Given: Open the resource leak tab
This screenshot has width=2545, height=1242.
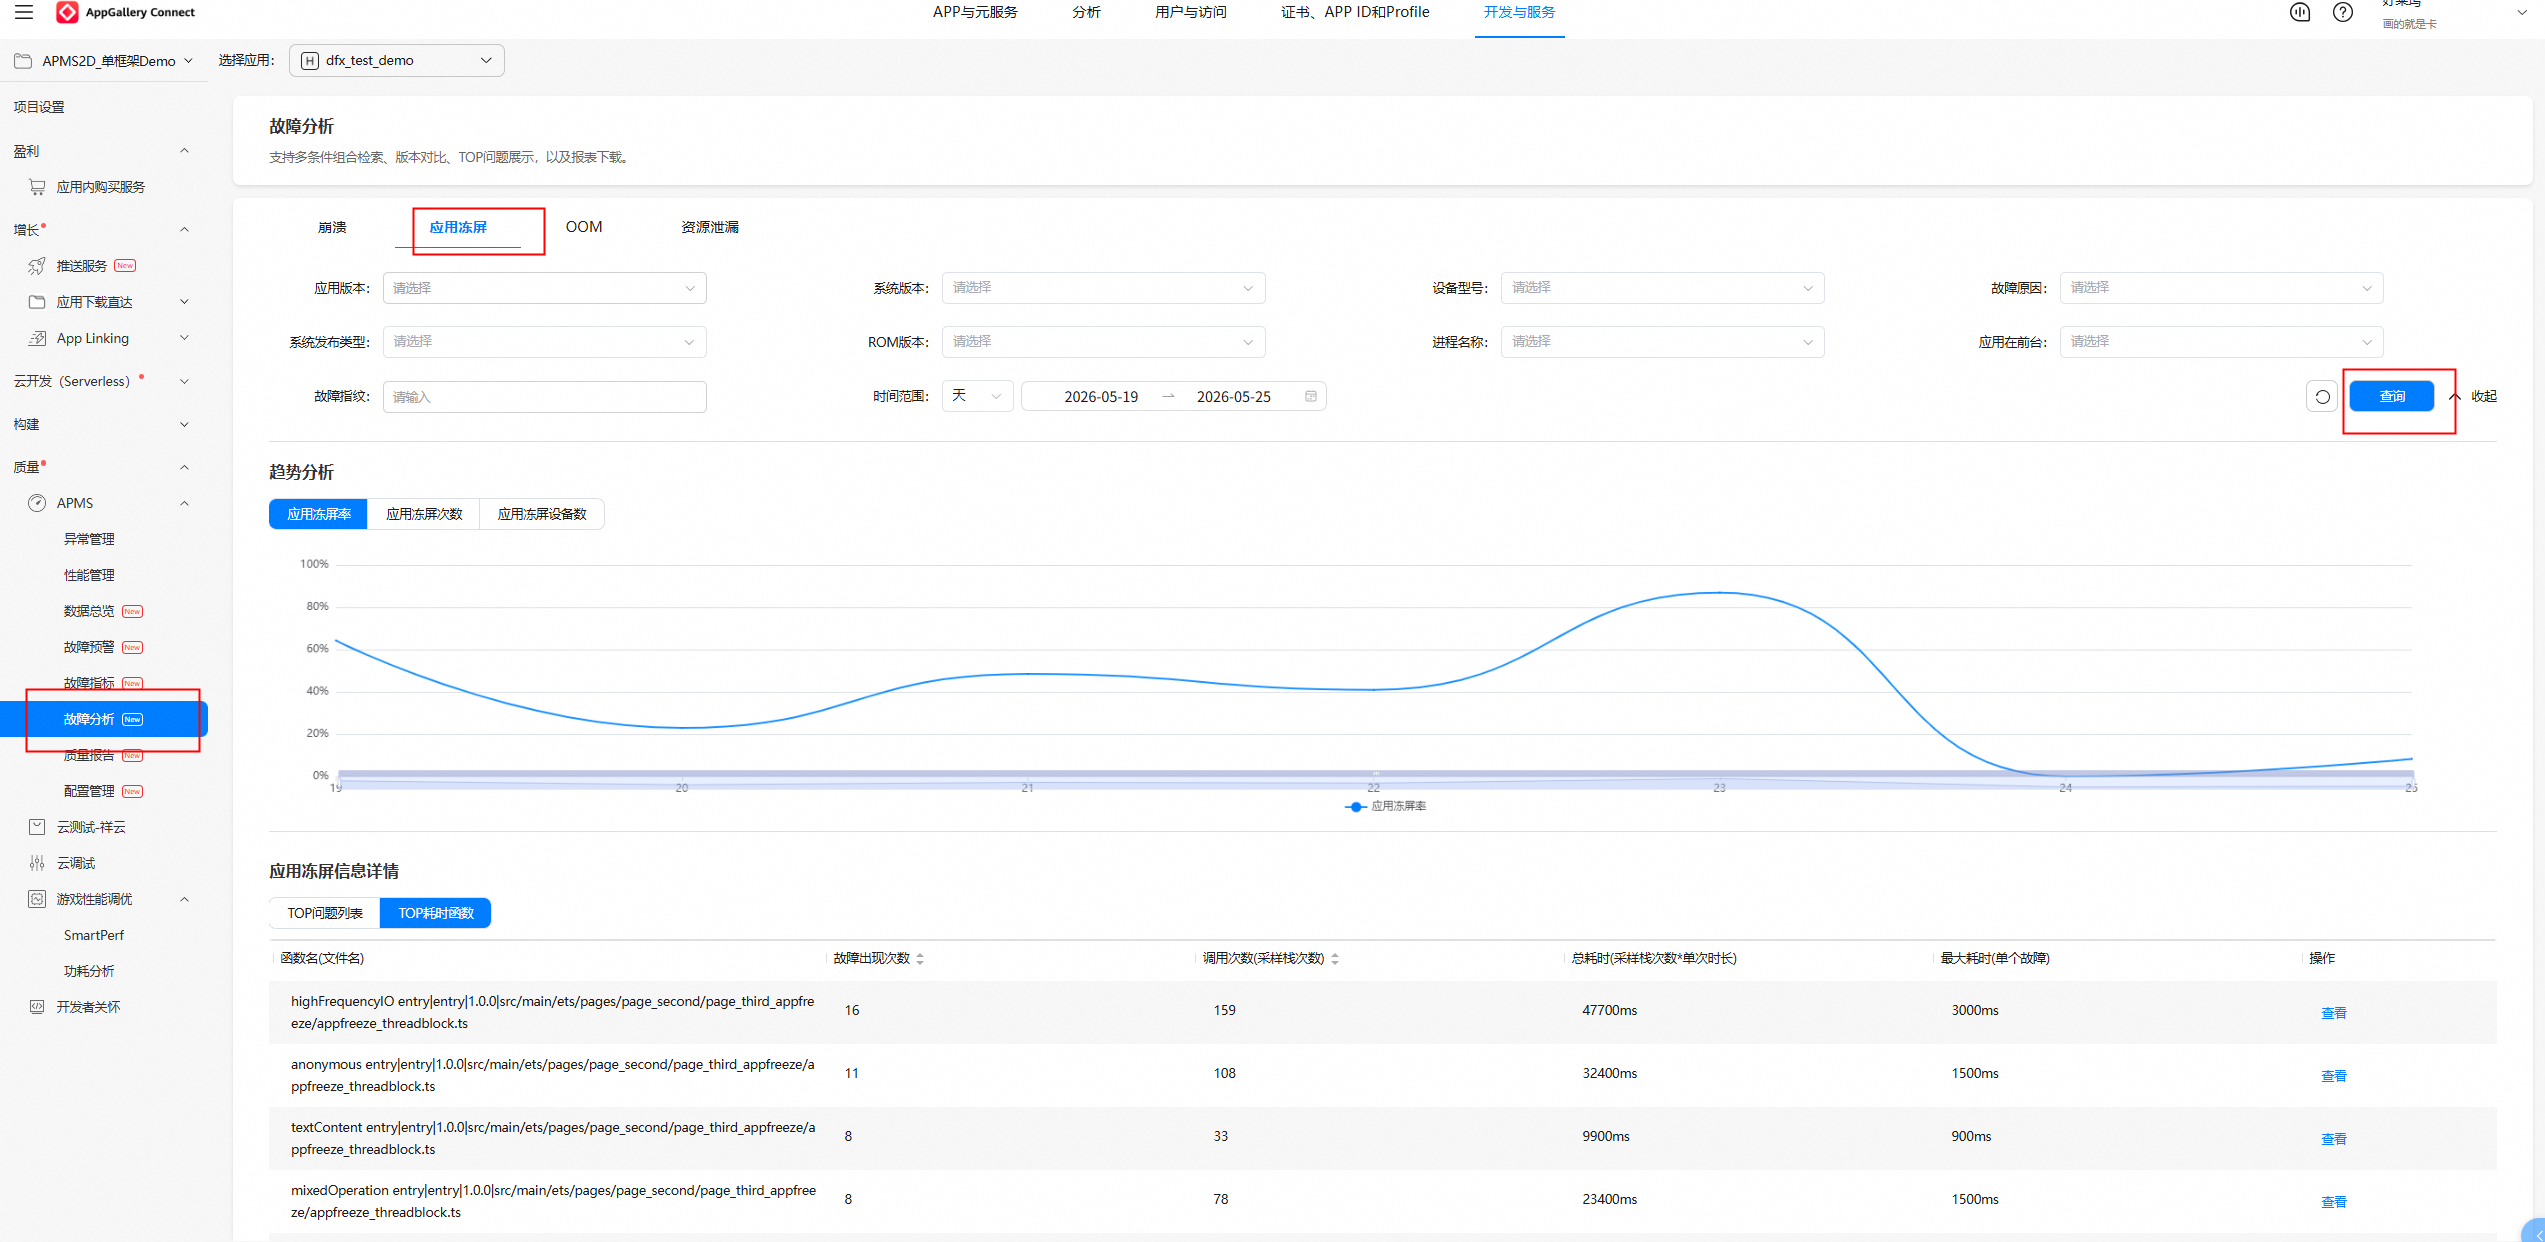Looking at the screenshot, I should point(710,227).
